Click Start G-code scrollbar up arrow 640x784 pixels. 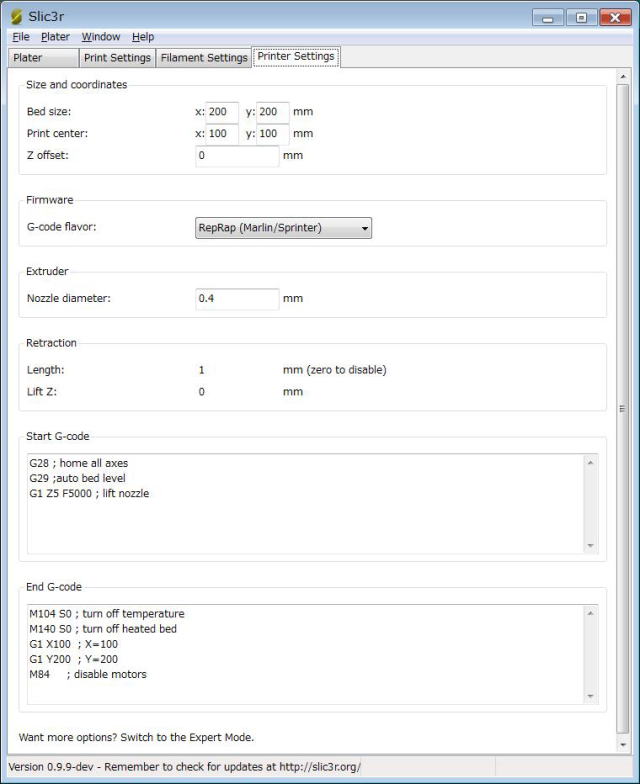[590, 462]
